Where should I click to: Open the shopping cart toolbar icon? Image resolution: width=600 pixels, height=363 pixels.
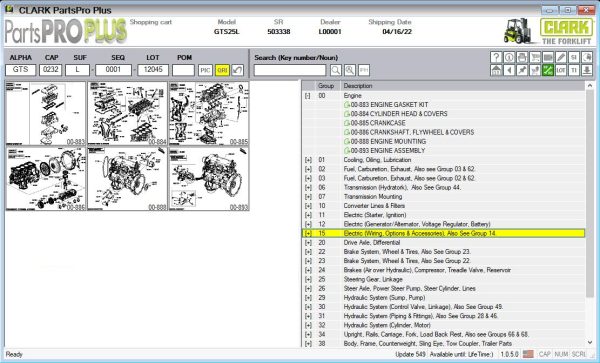click(x=535, y=57)
